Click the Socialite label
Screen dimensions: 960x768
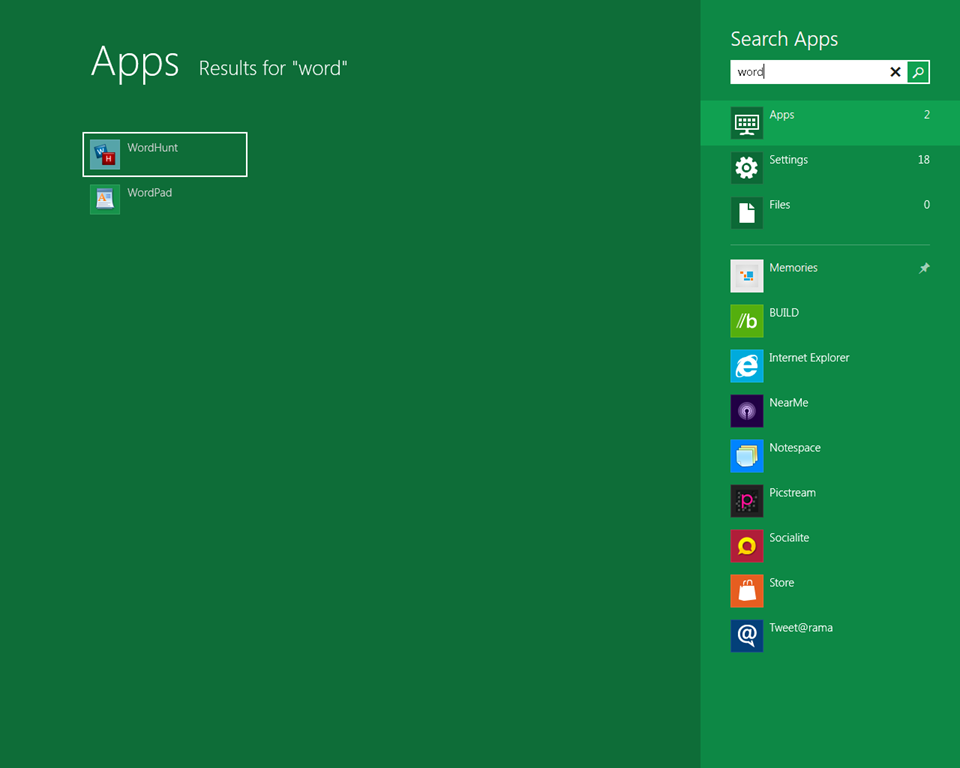point(789,538)
